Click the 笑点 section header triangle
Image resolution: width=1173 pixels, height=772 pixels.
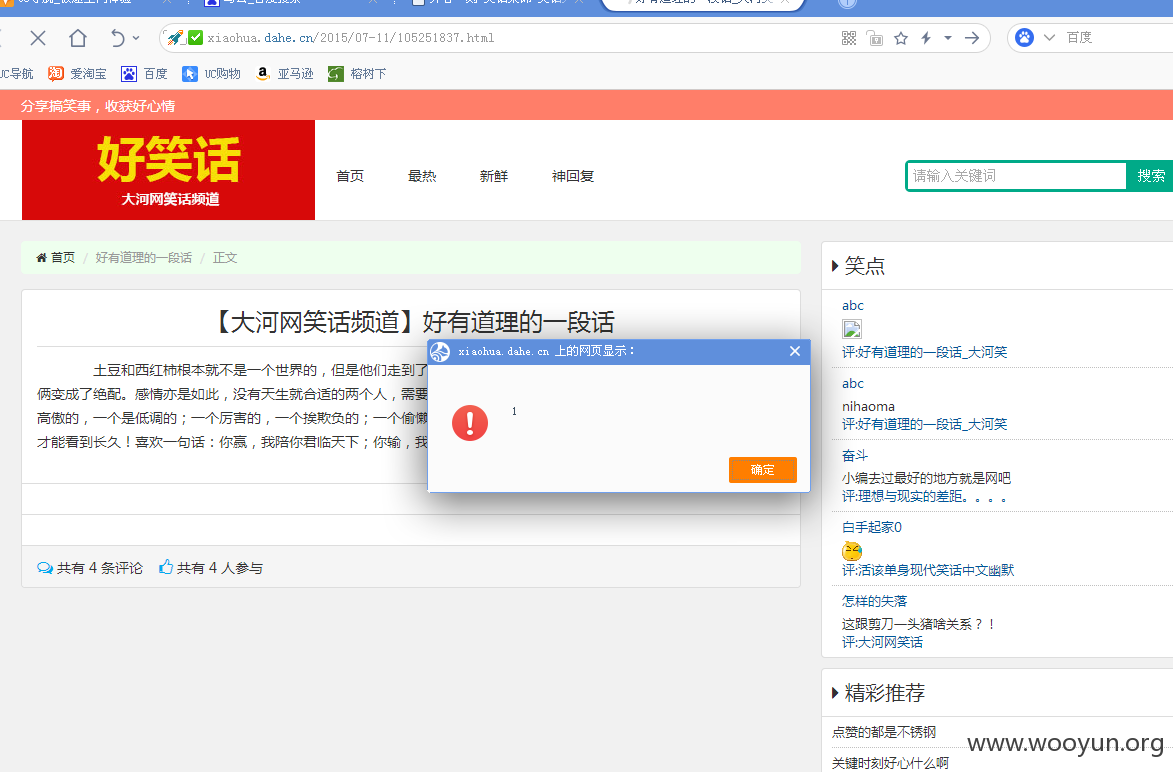point(835,266)
